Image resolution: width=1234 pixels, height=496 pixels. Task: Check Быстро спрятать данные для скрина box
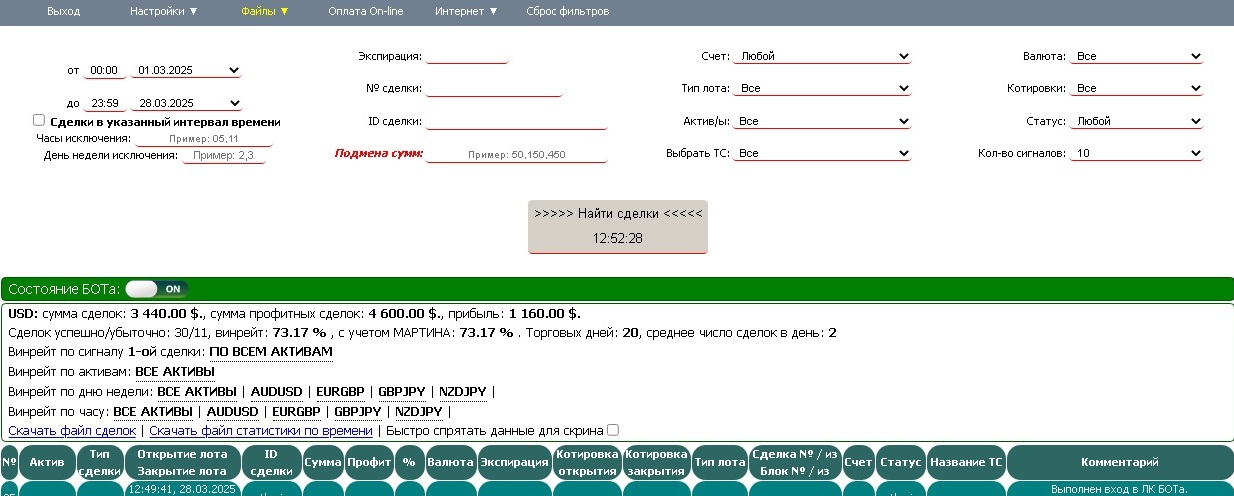coord(613,430)
